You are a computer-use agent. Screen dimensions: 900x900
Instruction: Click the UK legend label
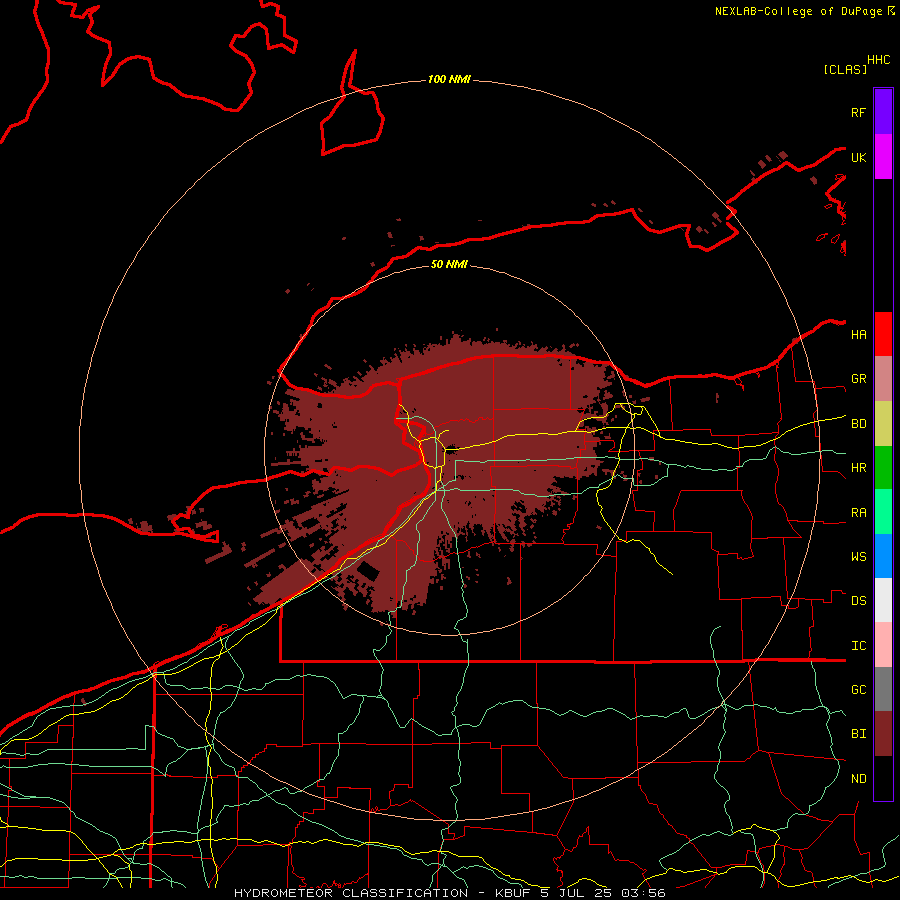pos(858,157)
